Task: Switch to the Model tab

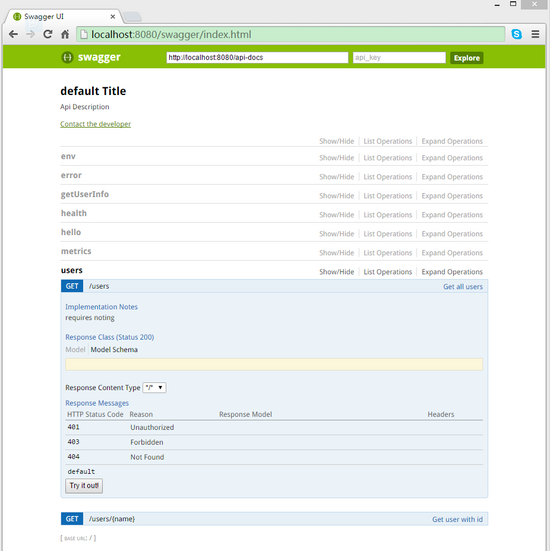Action: [75, 350]
